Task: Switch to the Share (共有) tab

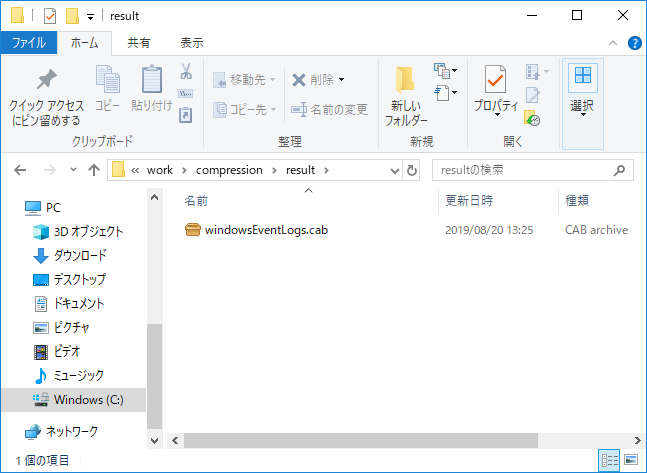Action: click(x=139, y=43)
